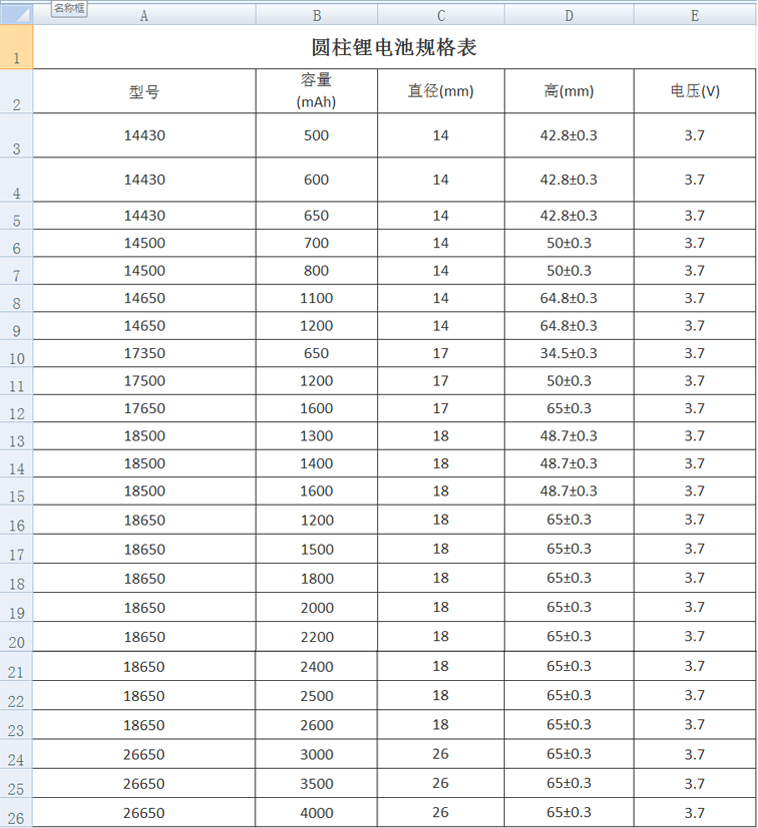Viewport: 758px width, 828px height.
Task: Click capacity cell 1100
Action: [316, 298]
